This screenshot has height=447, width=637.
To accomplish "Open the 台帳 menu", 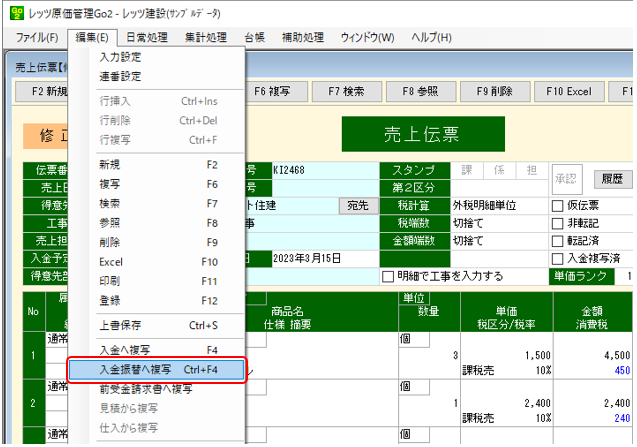I will coord(255,38).
